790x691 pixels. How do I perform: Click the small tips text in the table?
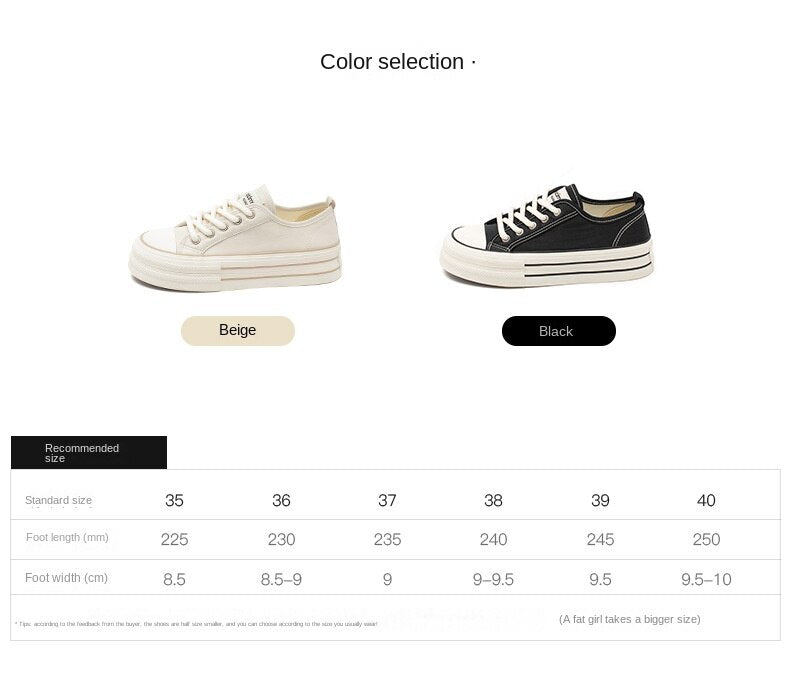click(x=196, y=624)
